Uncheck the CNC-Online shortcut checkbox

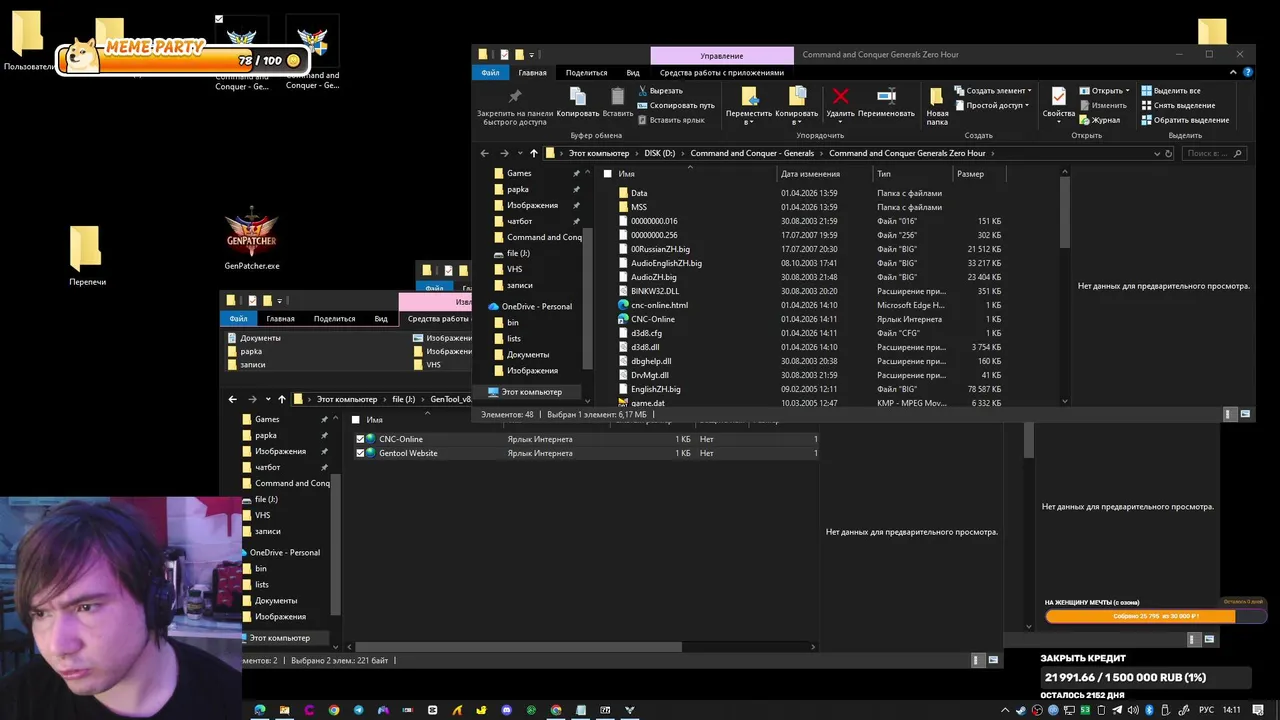361,439
